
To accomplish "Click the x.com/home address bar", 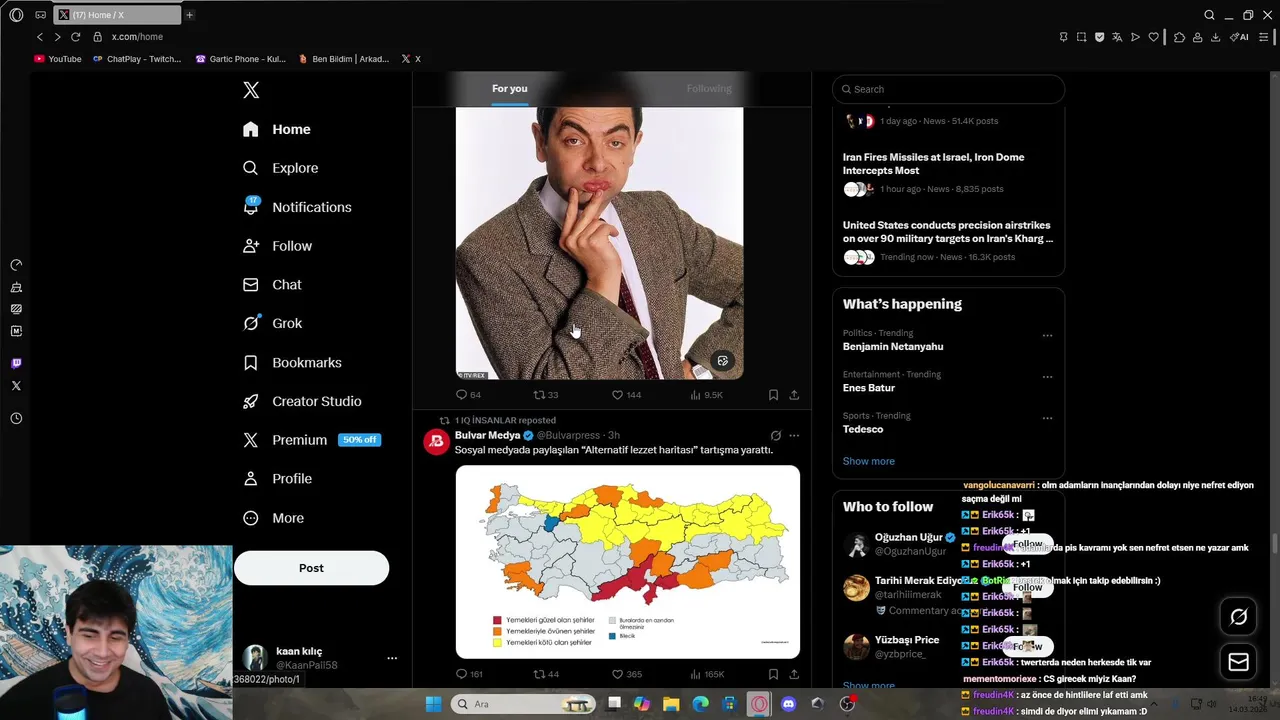I will coord(137,37).
